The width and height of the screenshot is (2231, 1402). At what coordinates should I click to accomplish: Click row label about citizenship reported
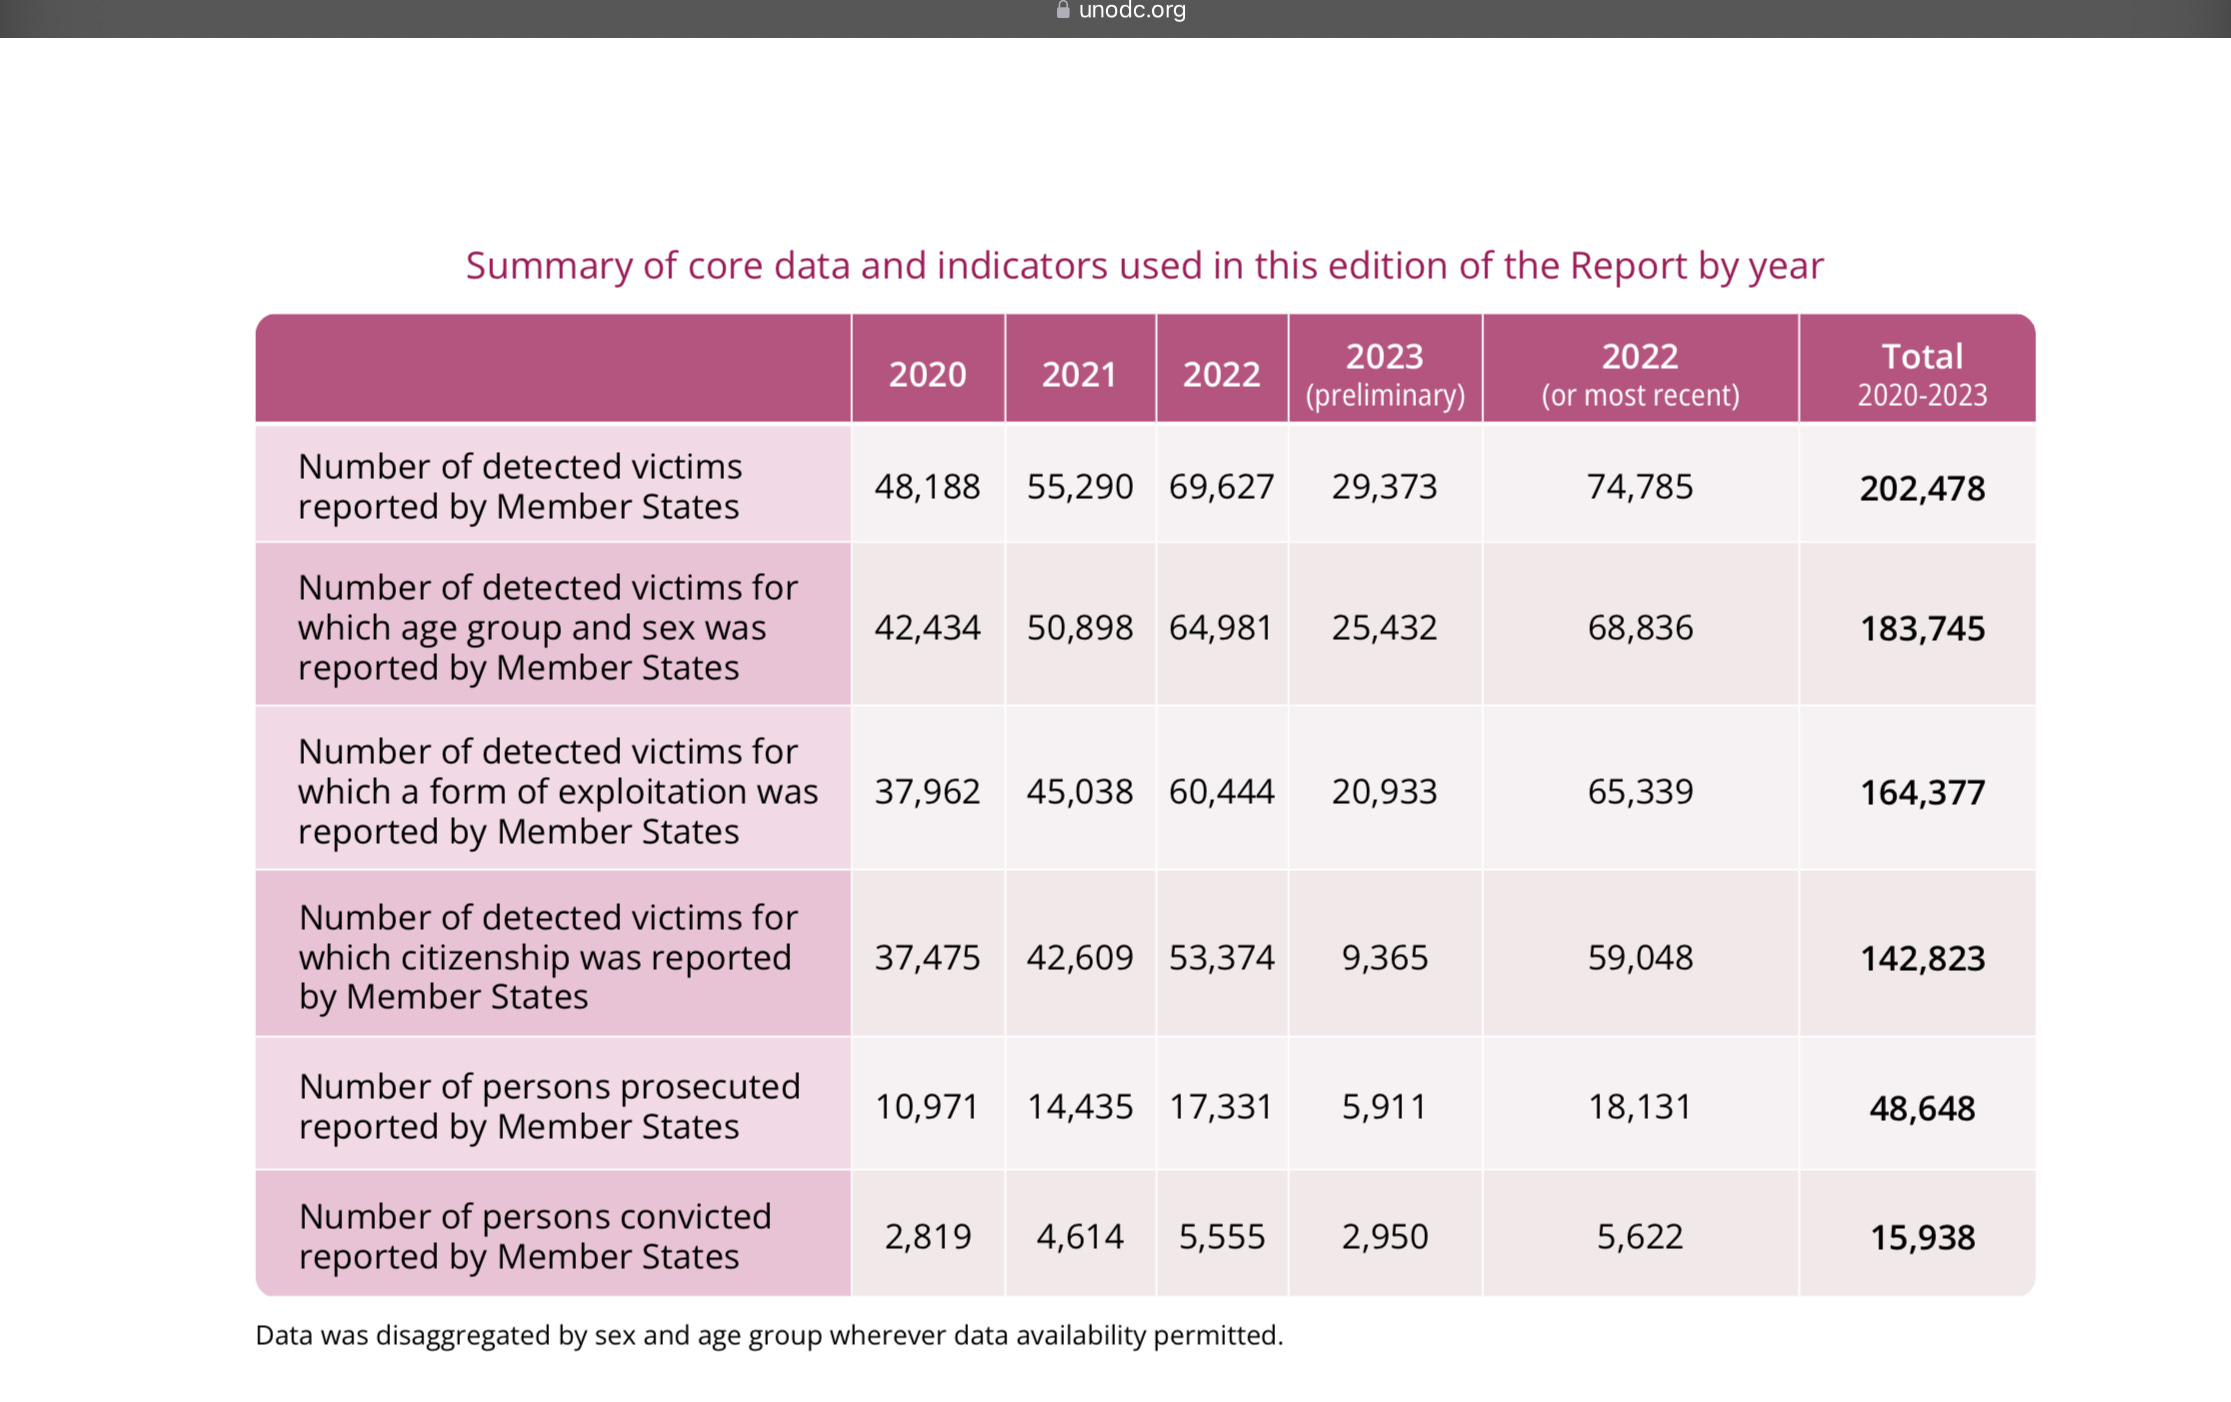[x=548, y=957]
